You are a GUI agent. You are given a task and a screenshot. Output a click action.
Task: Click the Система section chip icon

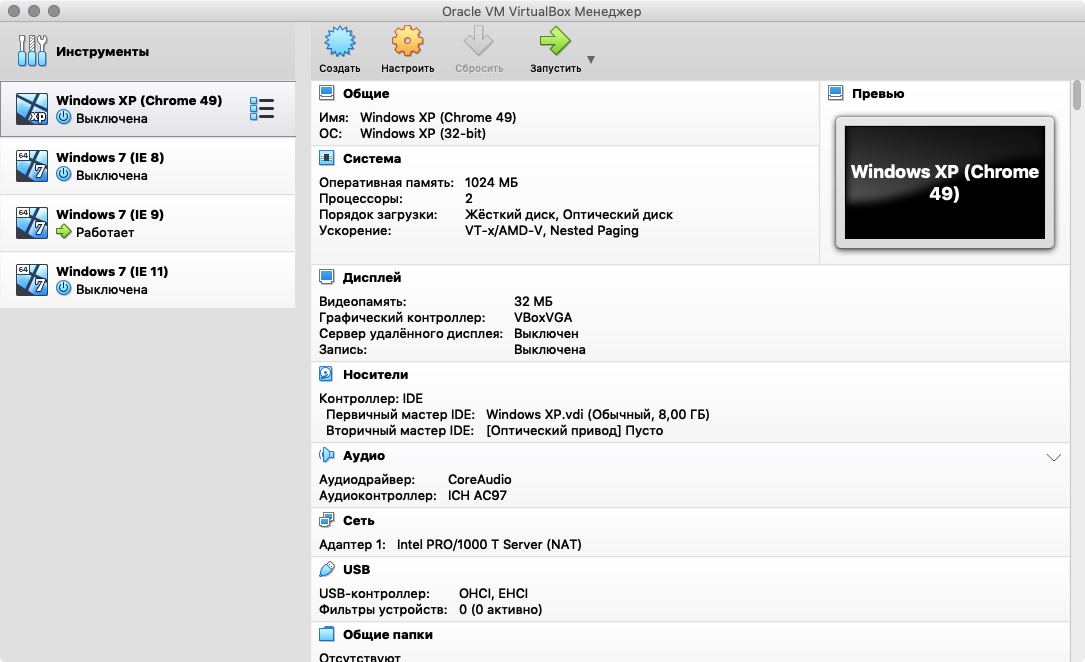[x=327, y=158]
